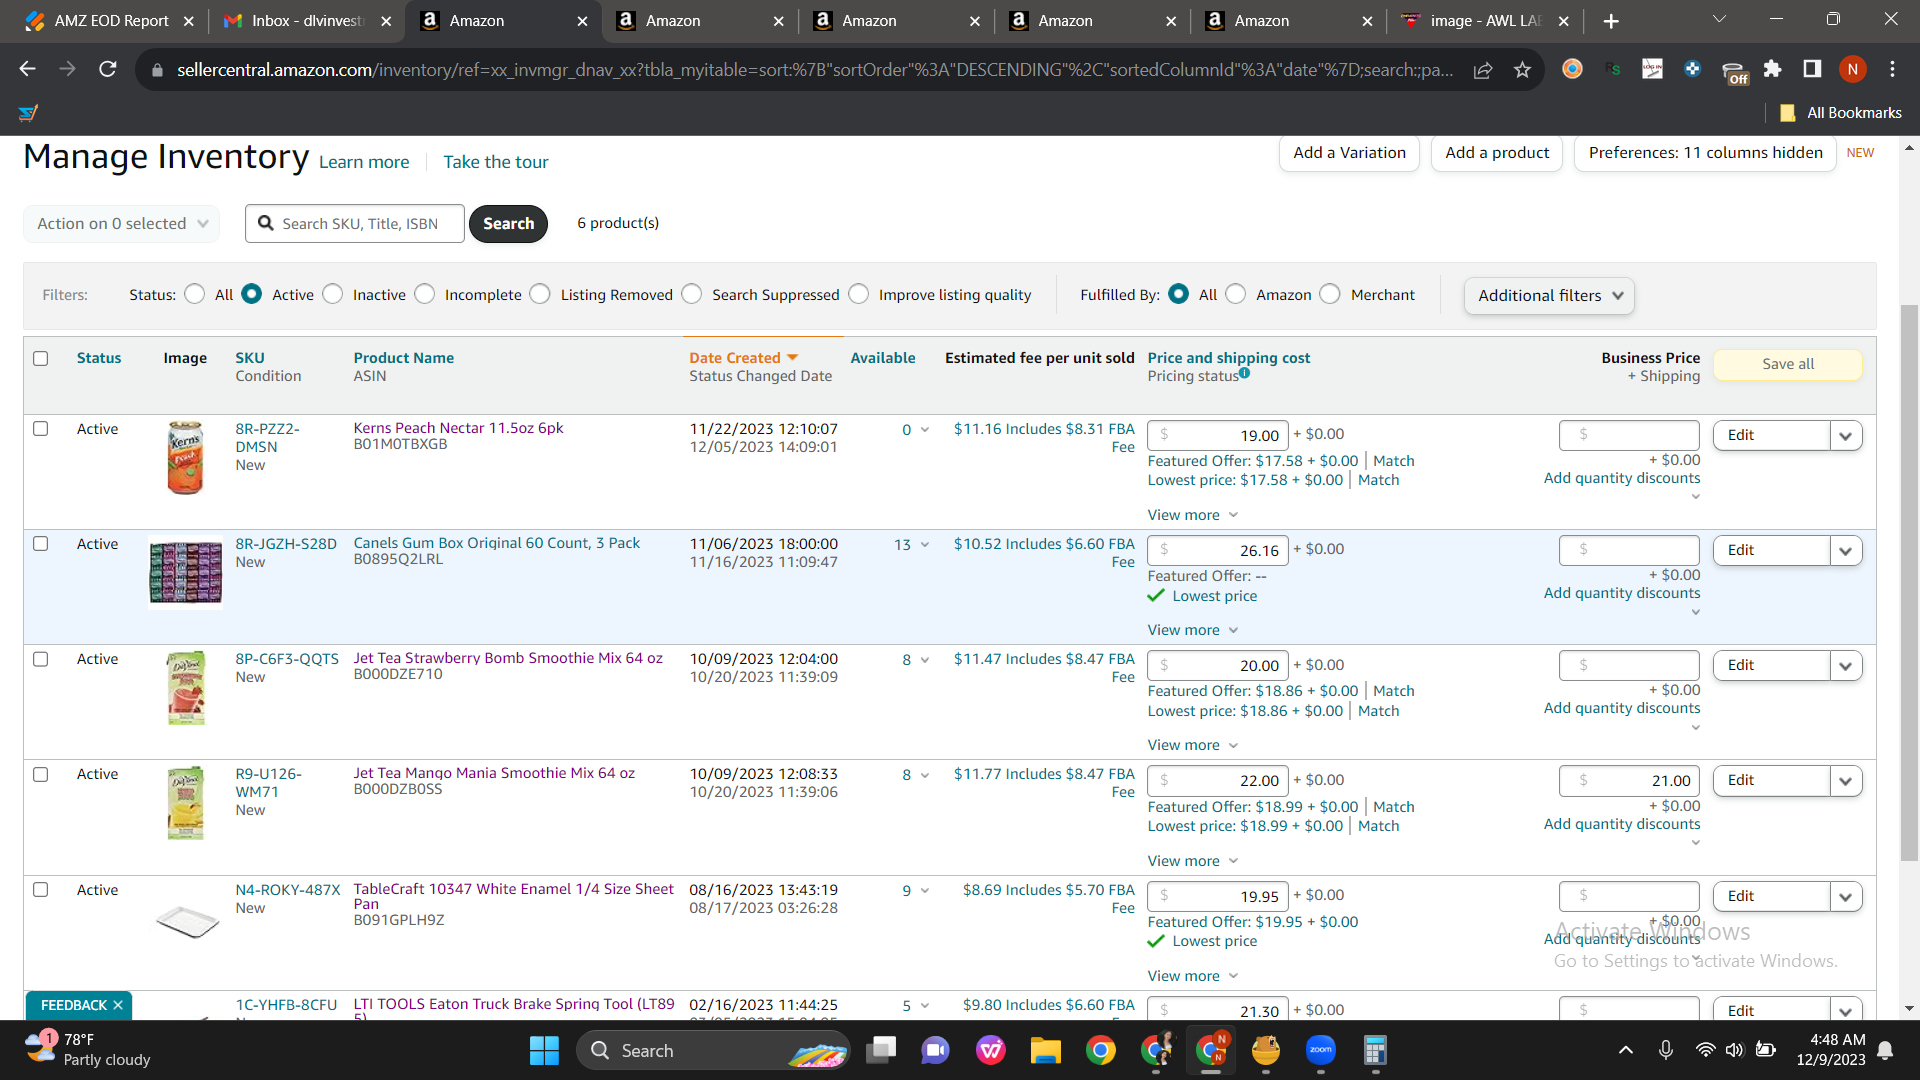1920x1080 pixels.
Task: Check the Jet Tea Strawberry Bomb row checkbox
Action: [x=41, y=659]
